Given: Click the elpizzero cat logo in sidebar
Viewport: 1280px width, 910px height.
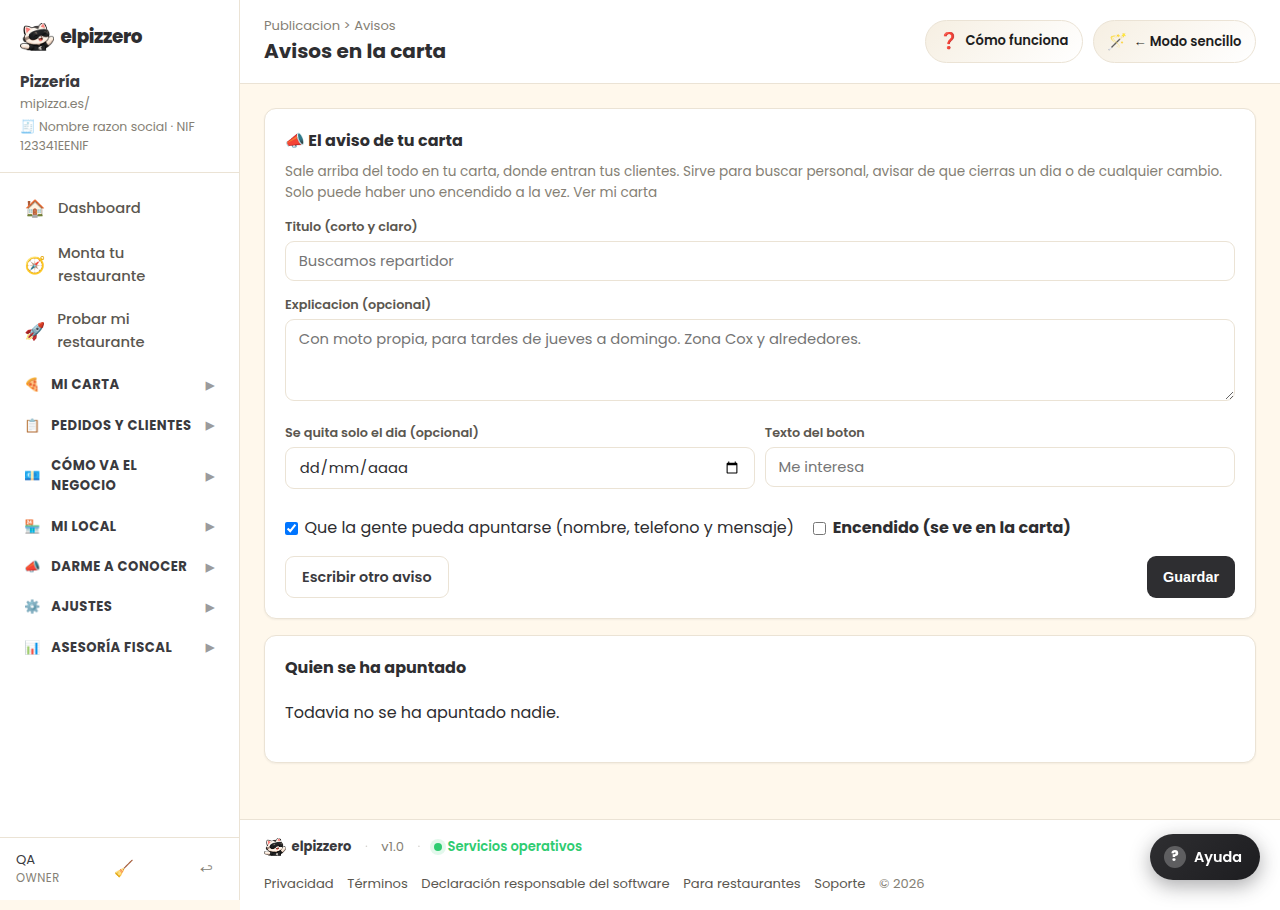Looking at the screenshot, I should [37, 37].
